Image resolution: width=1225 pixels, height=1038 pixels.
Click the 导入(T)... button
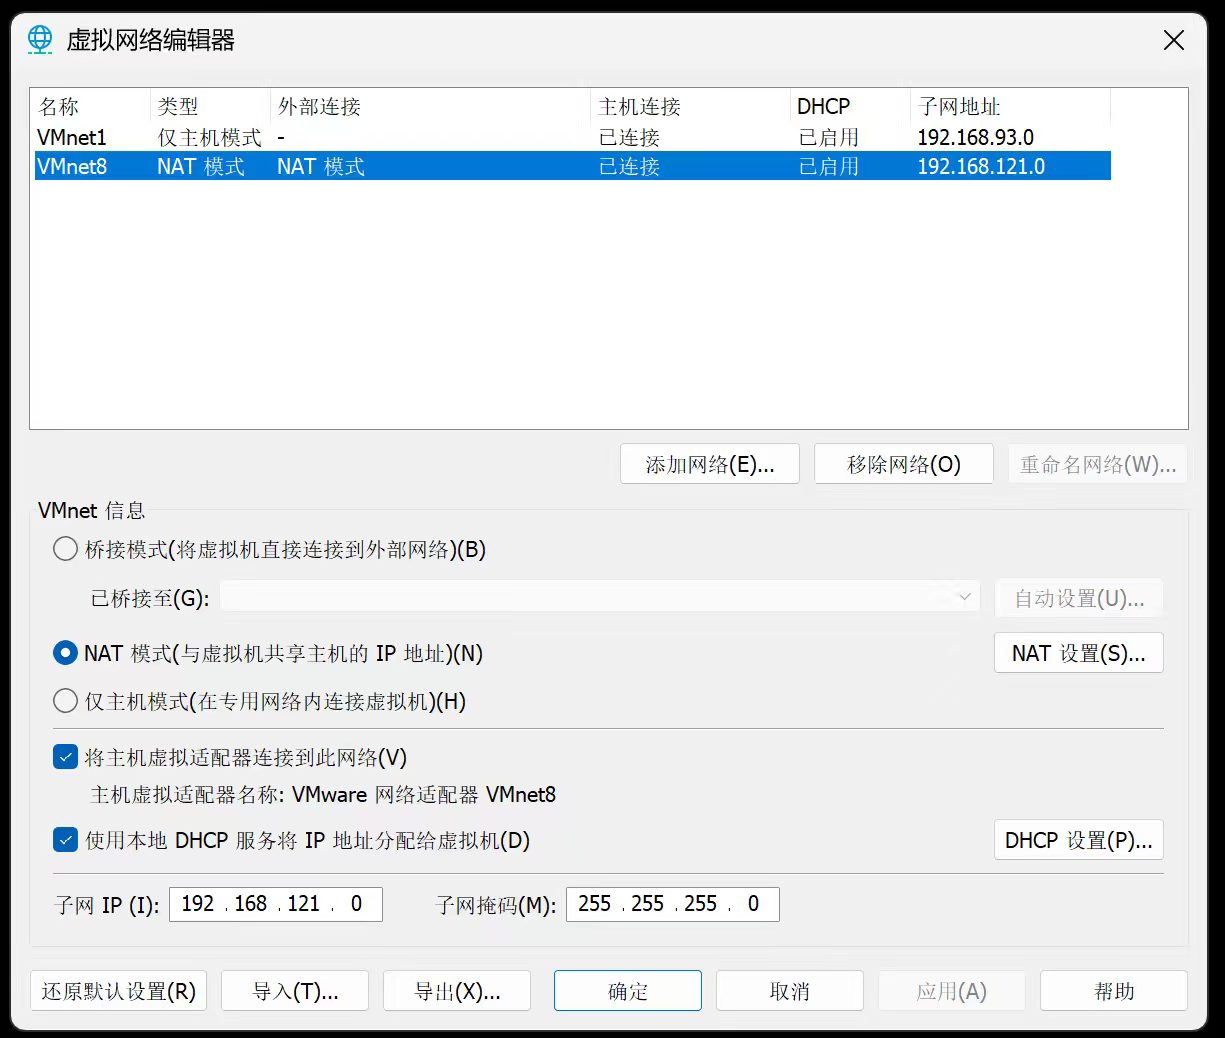click(295, 991)
